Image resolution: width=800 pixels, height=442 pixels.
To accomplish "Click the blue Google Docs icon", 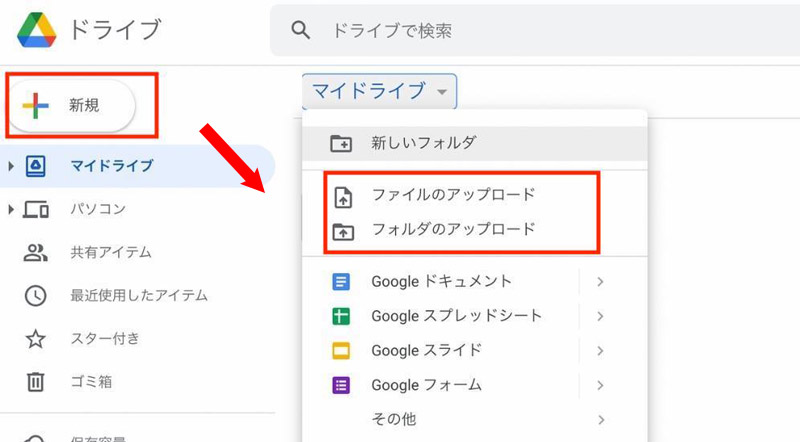I will [x=341, y=282].
